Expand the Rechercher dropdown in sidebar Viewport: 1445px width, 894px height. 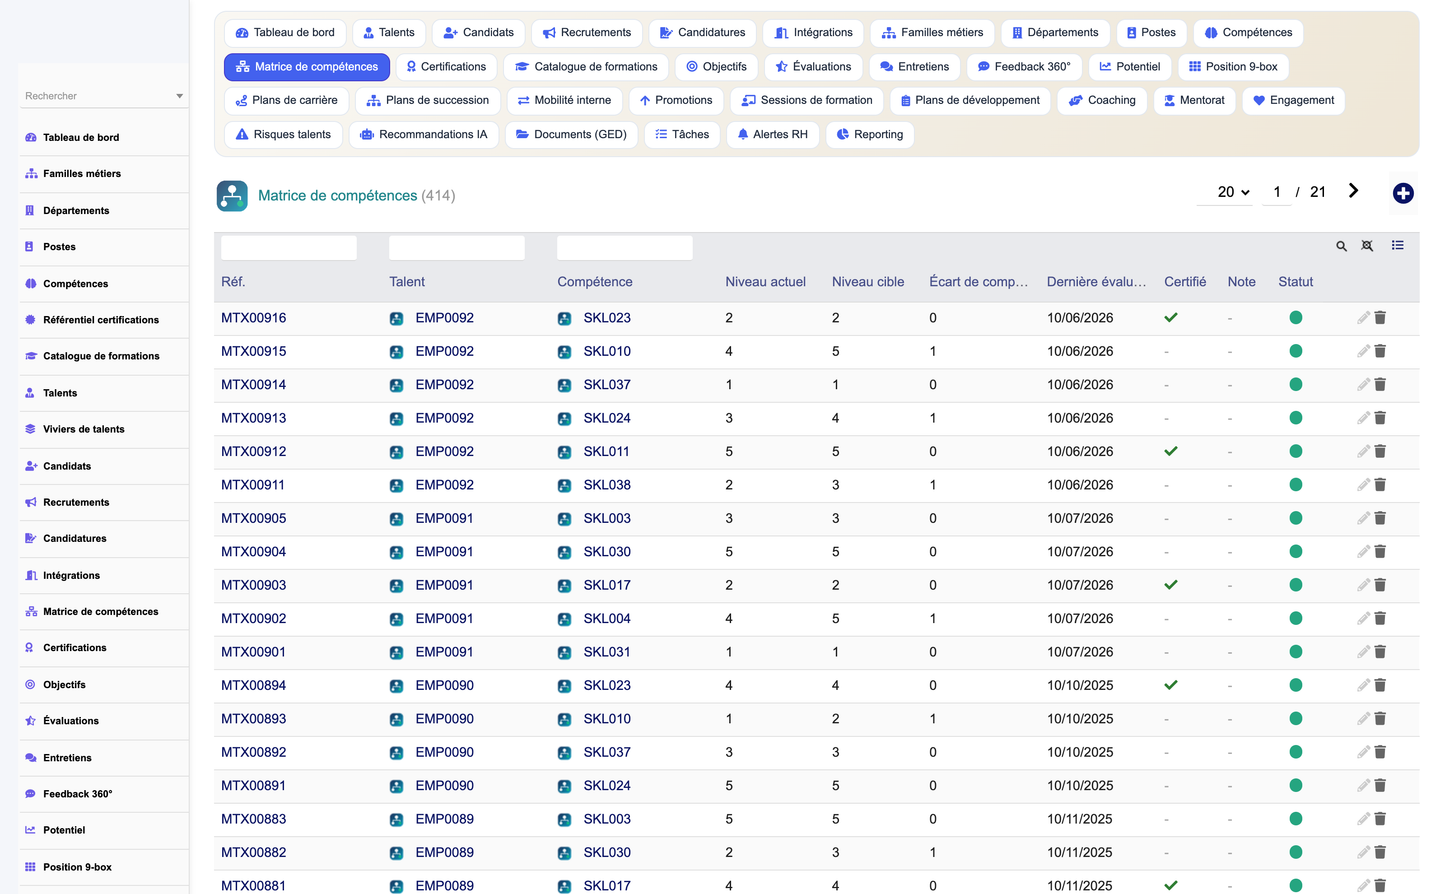pos(179,96)
